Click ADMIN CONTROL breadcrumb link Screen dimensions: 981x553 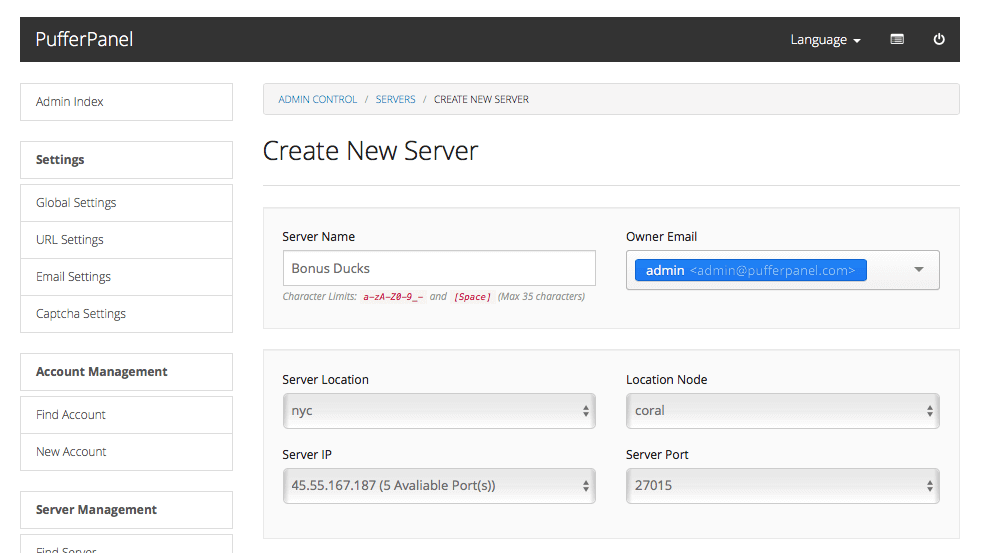[317, 100]
